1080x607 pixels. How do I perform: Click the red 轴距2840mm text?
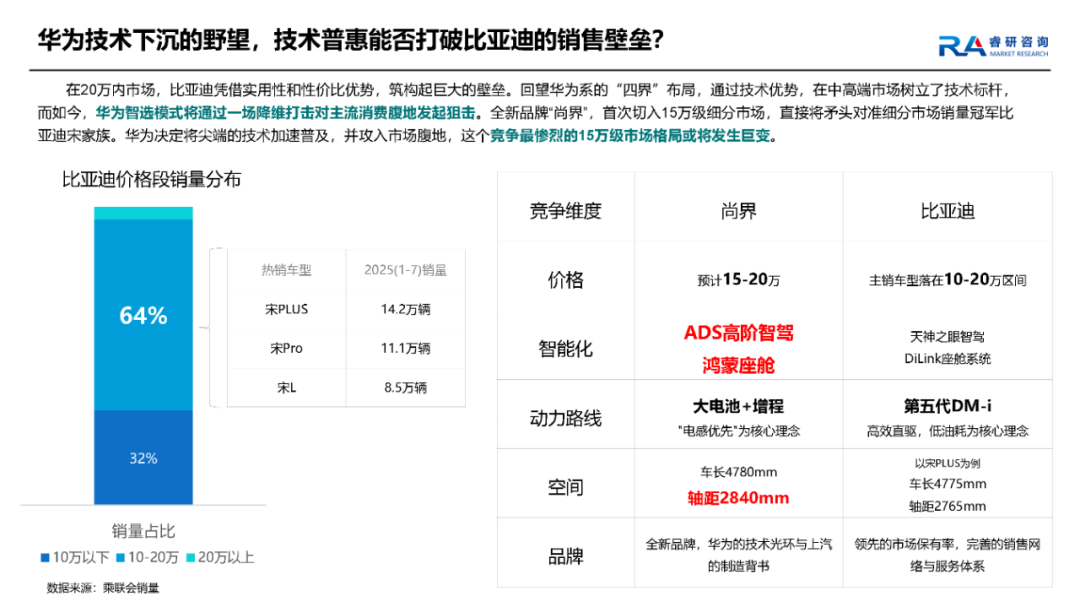(x=738, y=497)
